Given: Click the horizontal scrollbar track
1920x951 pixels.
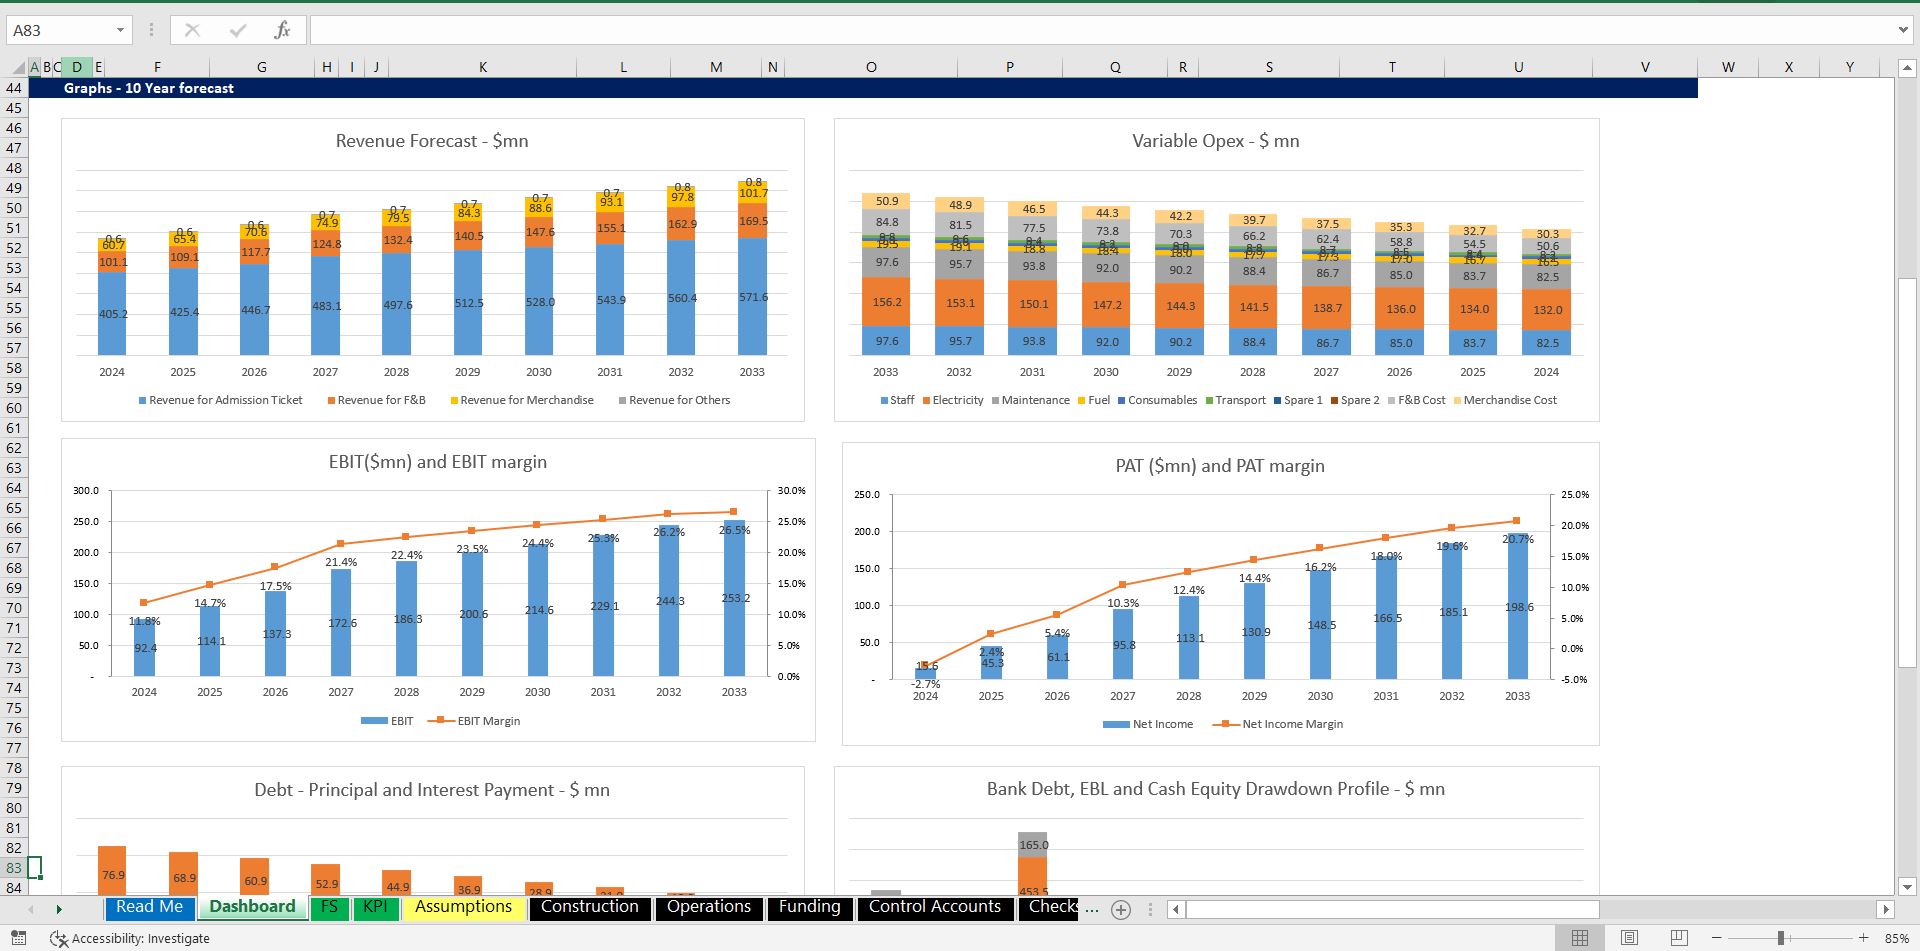Looking at the screenshot, I should coord(1738,910).
